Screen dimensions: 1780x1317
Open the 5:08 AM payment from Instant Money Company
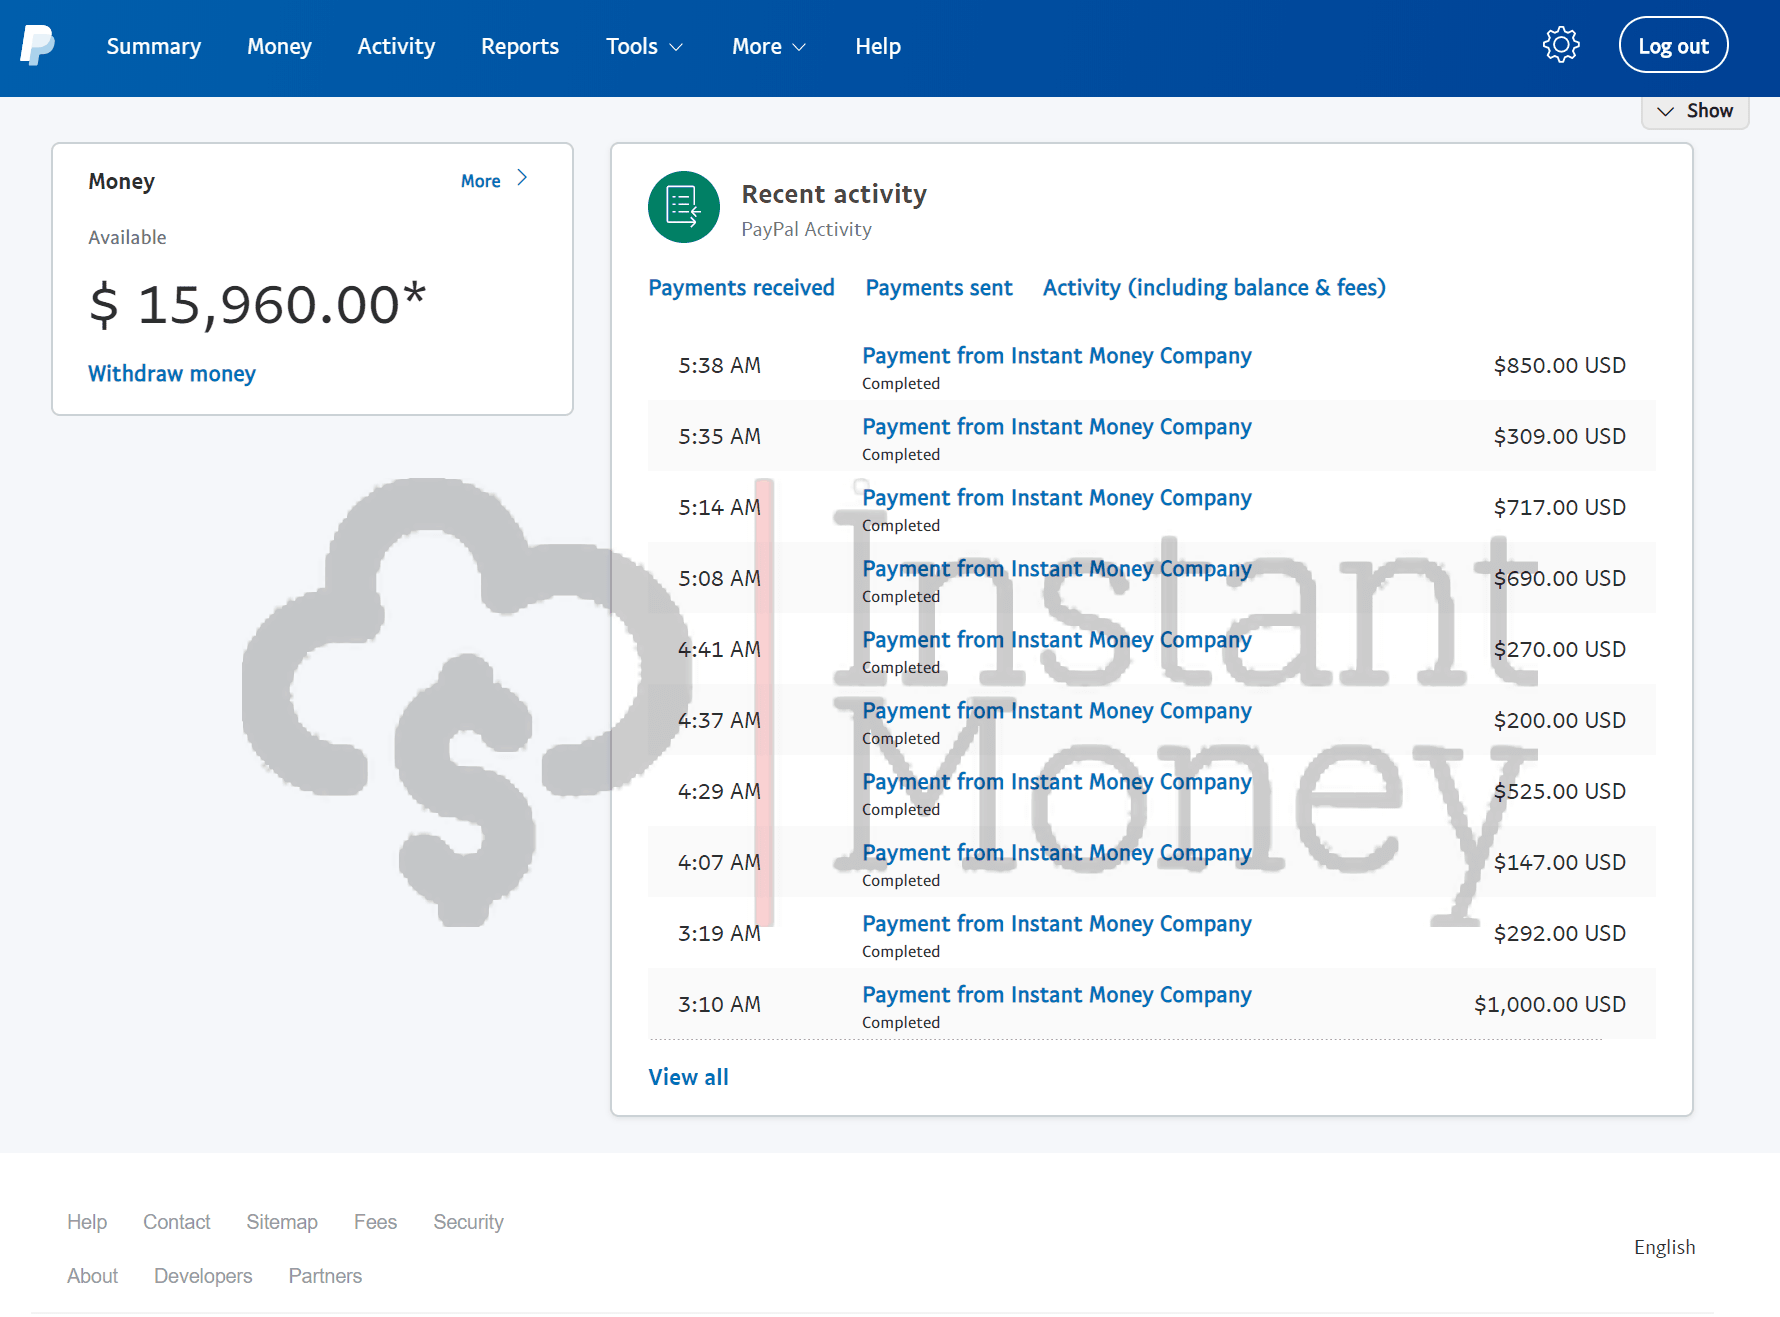(1057, 569)
